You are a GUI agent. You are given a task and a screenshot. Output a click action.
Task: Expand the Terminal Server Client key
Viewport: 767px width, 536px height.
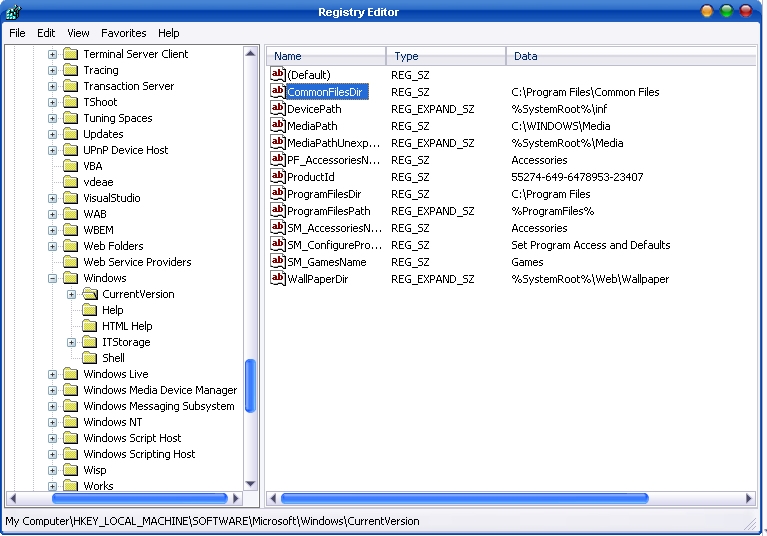point(52,54)
